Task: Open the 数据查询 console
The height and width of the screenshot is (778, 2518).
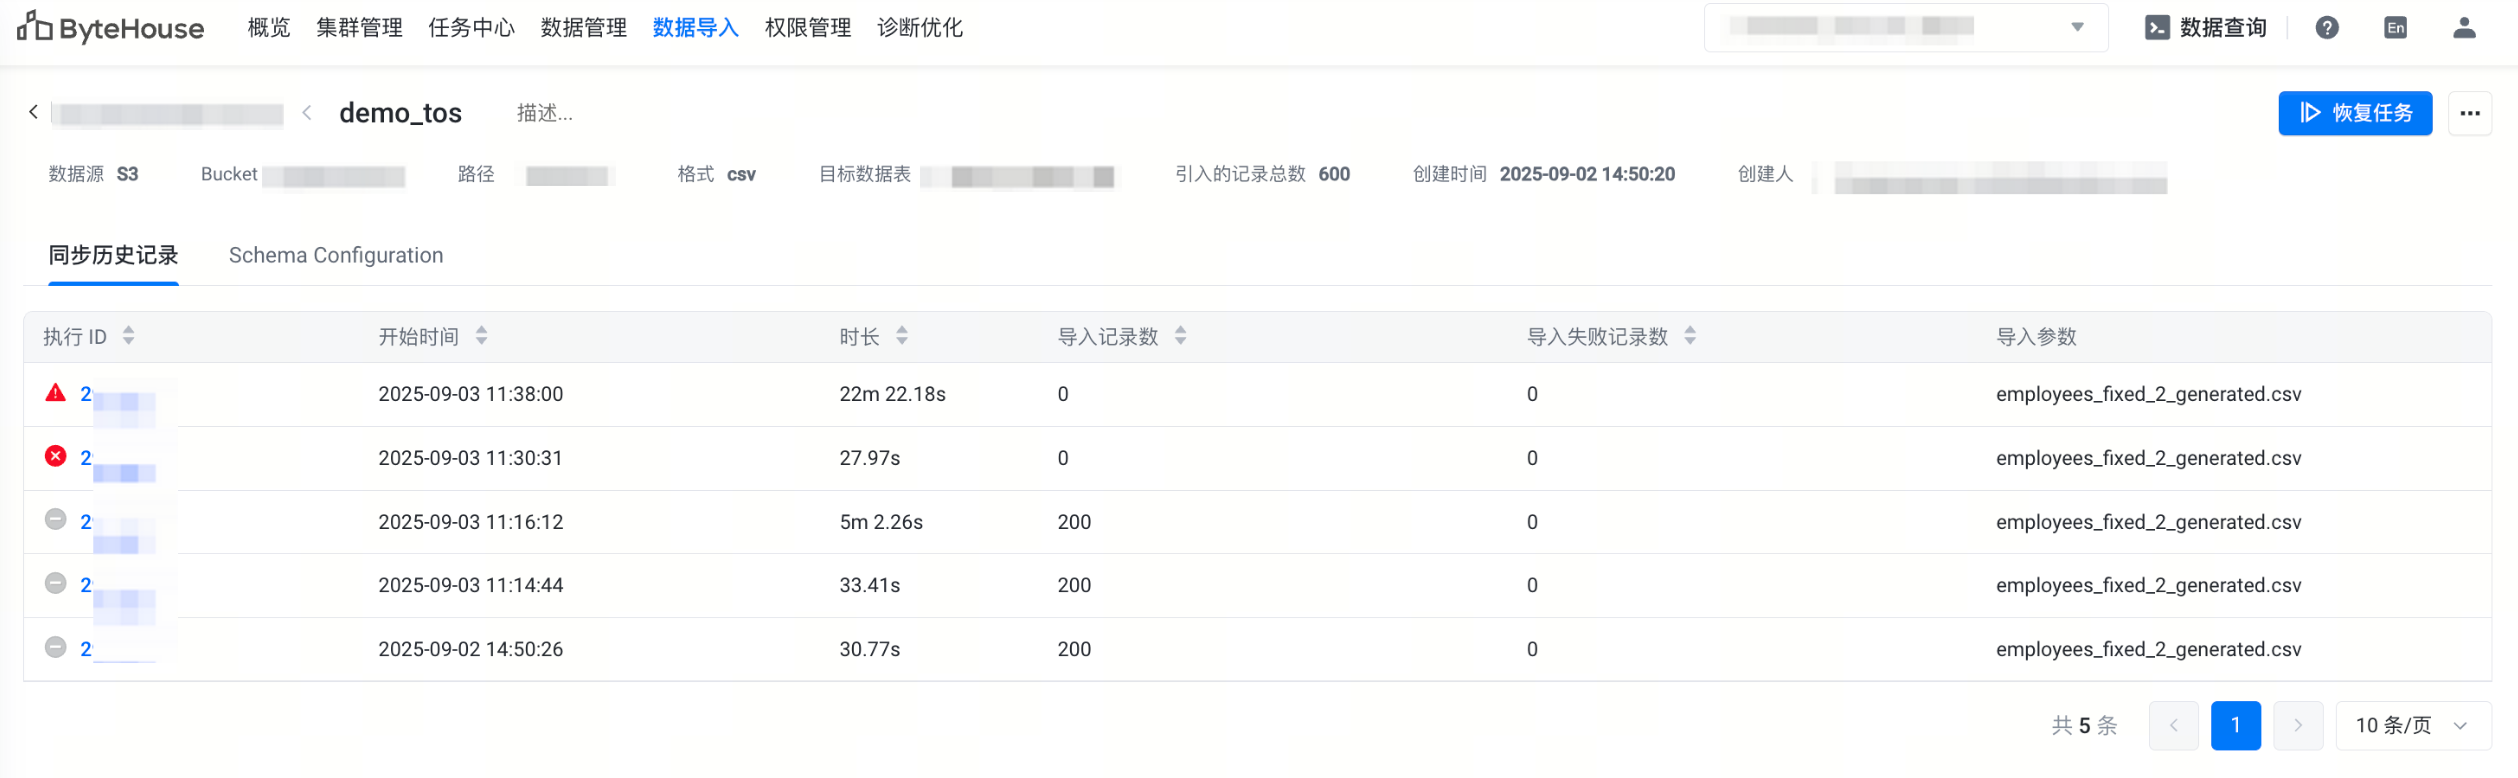Action: tap(2206, 28)
